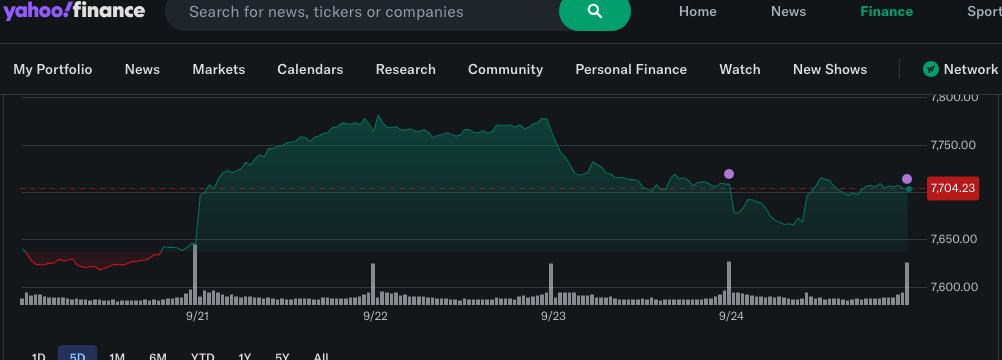This screenshot has width=1002, height=360.
Task: Click the 9/23 date label
Action: click(x=553, y=316)
